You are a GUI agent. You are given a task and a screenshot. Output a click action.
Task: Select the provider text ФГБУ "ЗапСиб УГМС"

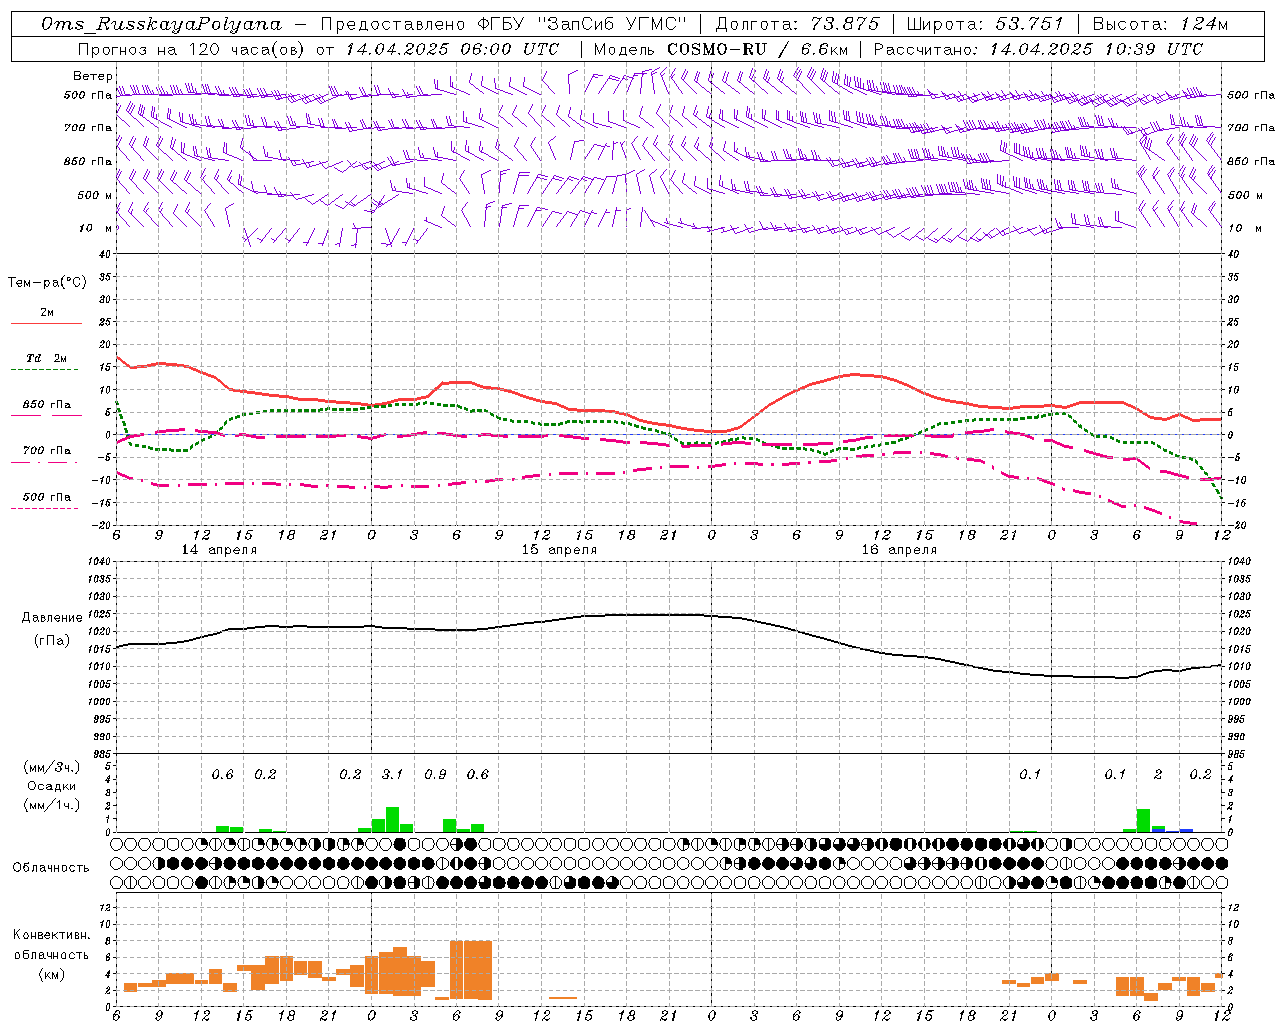click(582, 24)
